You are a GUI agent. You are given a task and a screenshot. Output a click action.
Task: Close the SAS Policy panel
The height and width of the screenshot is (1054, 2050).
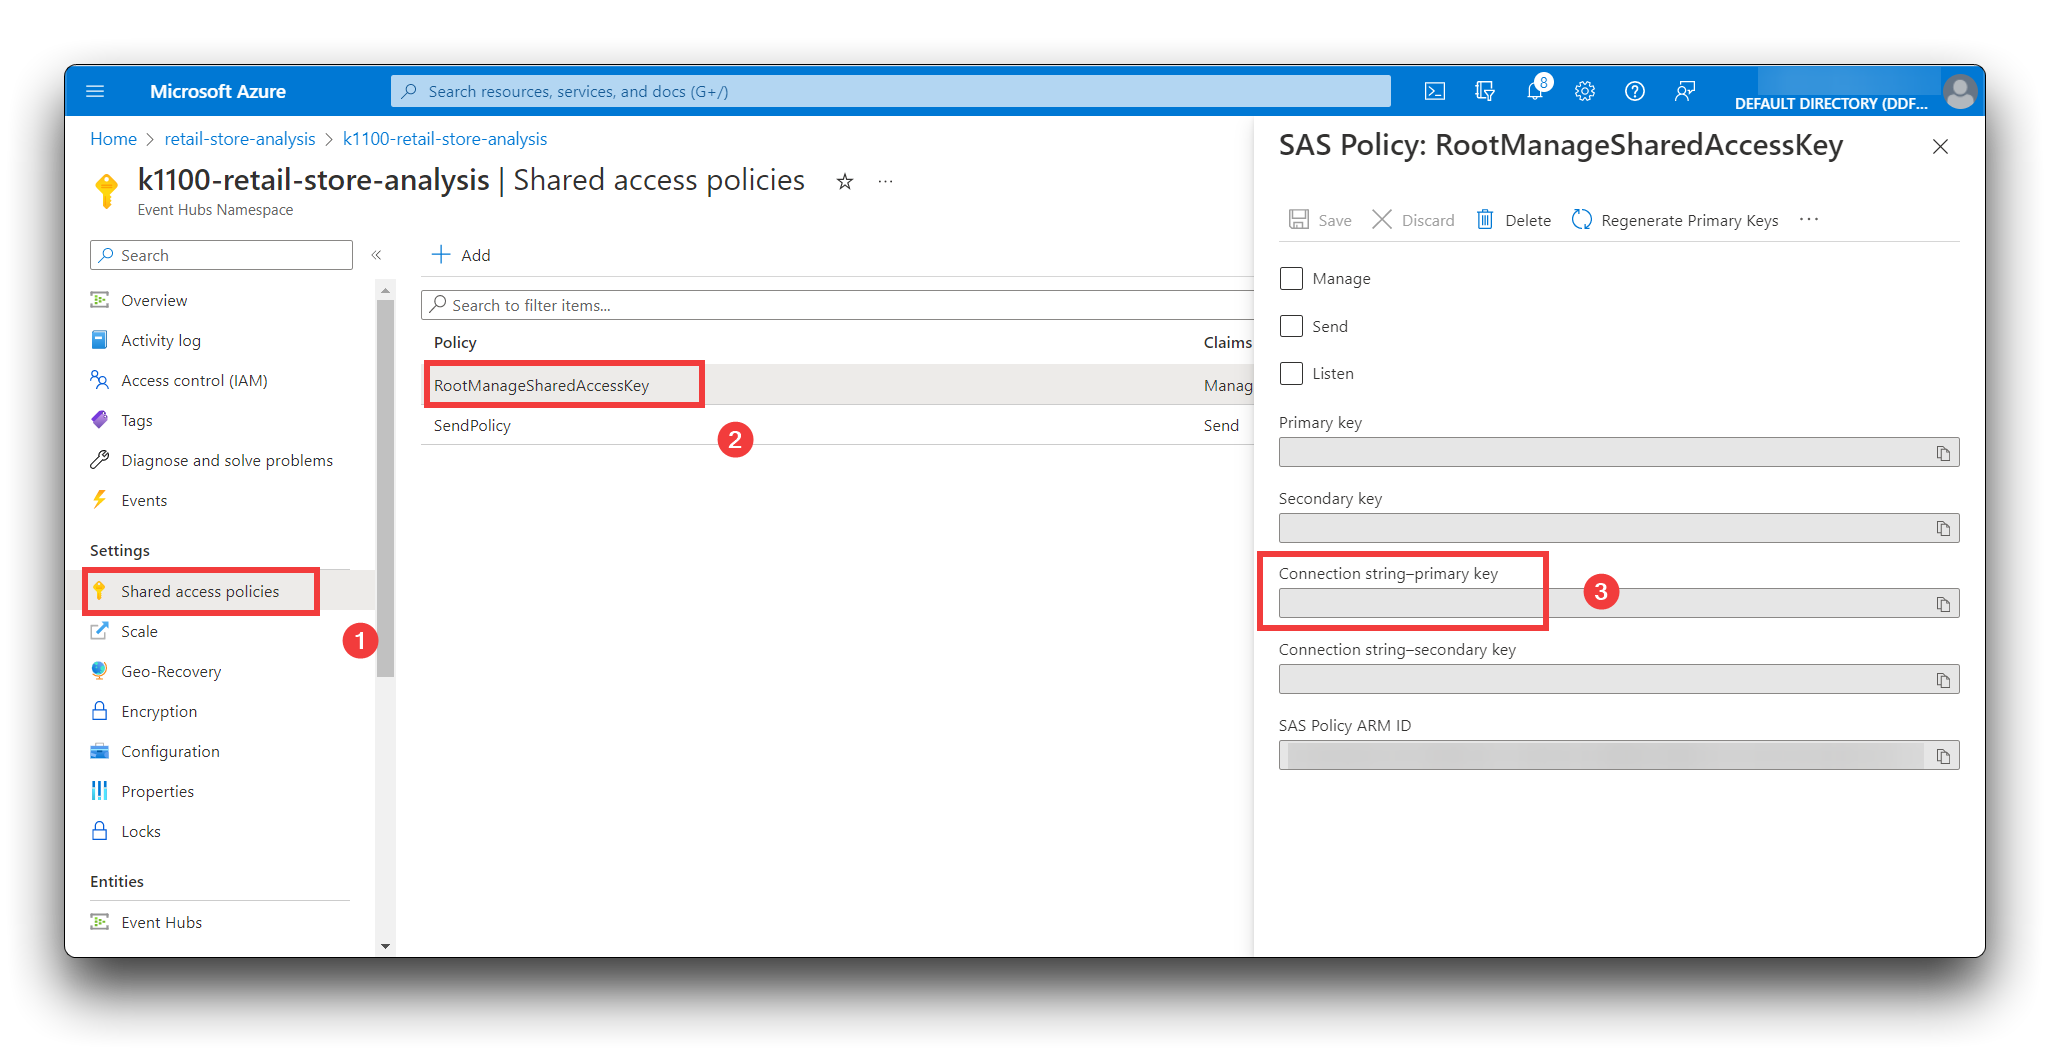pyautogui.click(x=1940, y=146)
